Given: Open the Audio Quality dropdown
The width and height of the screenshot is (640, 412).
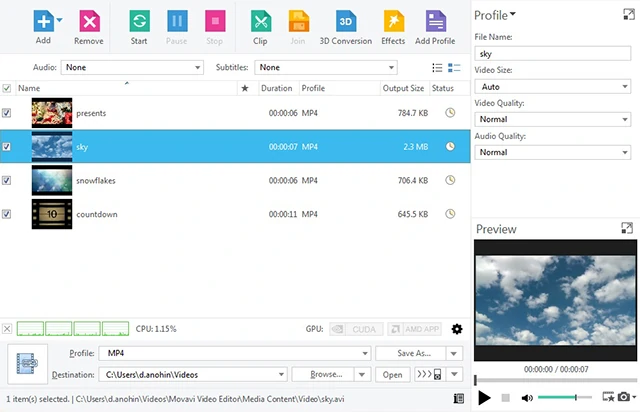Looking at the screenshot, I should point(552,152).
